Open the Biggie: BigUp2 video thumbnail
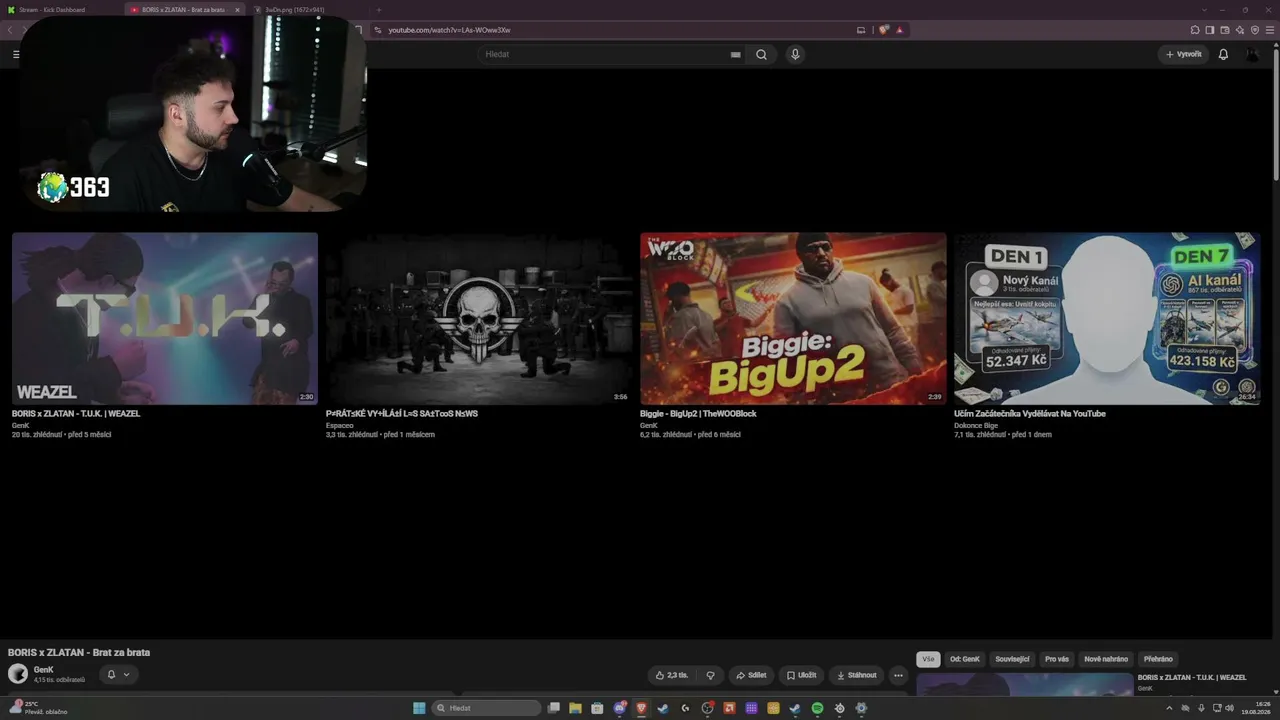The height and width of the screenshot is (720, 1280). pyautogui.click(x=793, y=318)
